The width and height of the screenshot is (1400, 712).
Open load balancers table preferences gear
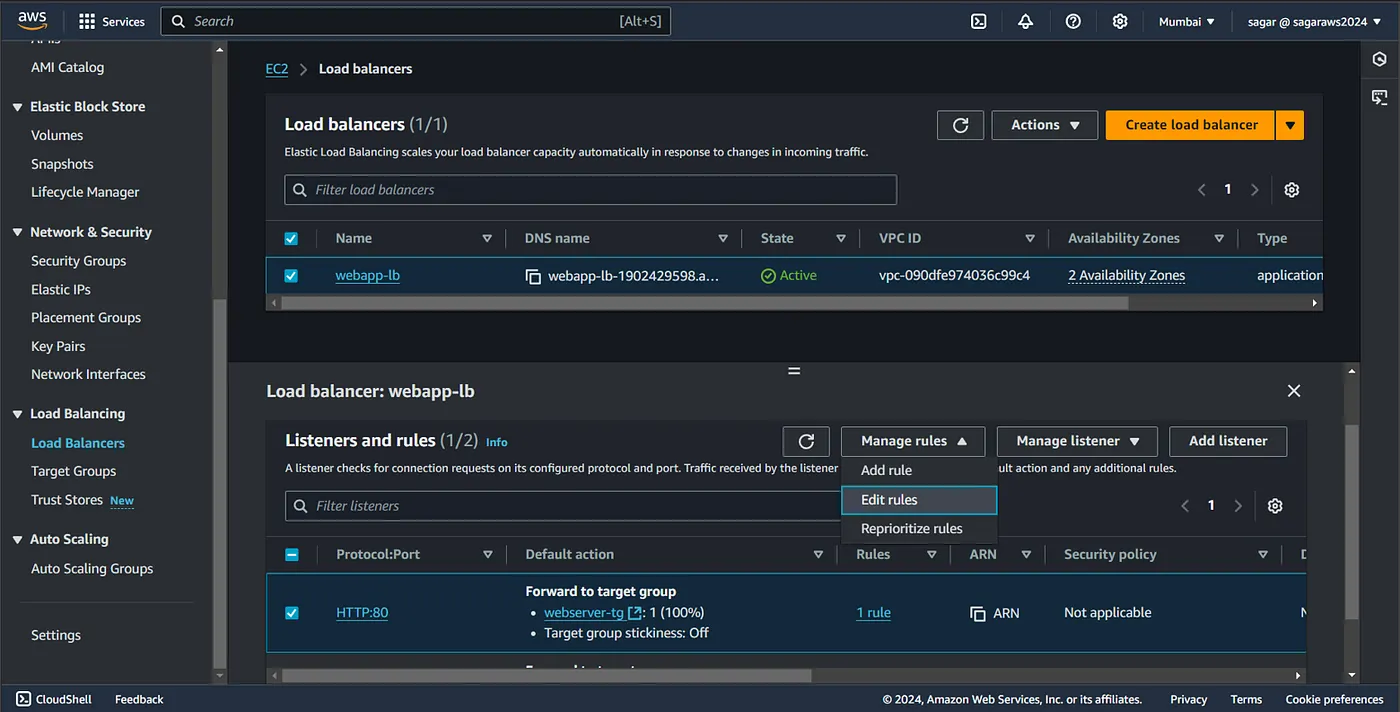pos(1291,190)
